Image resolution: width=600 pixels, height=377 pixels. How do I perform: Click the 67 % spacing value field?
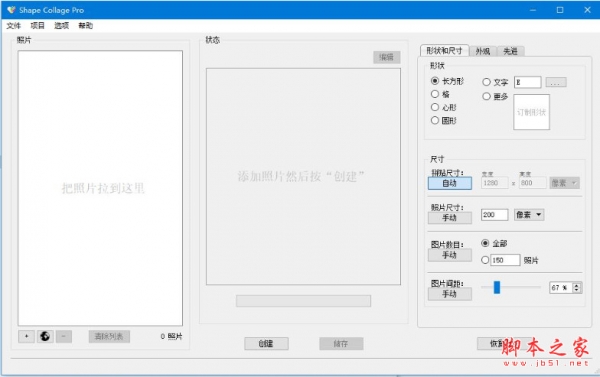click(561, 288)
